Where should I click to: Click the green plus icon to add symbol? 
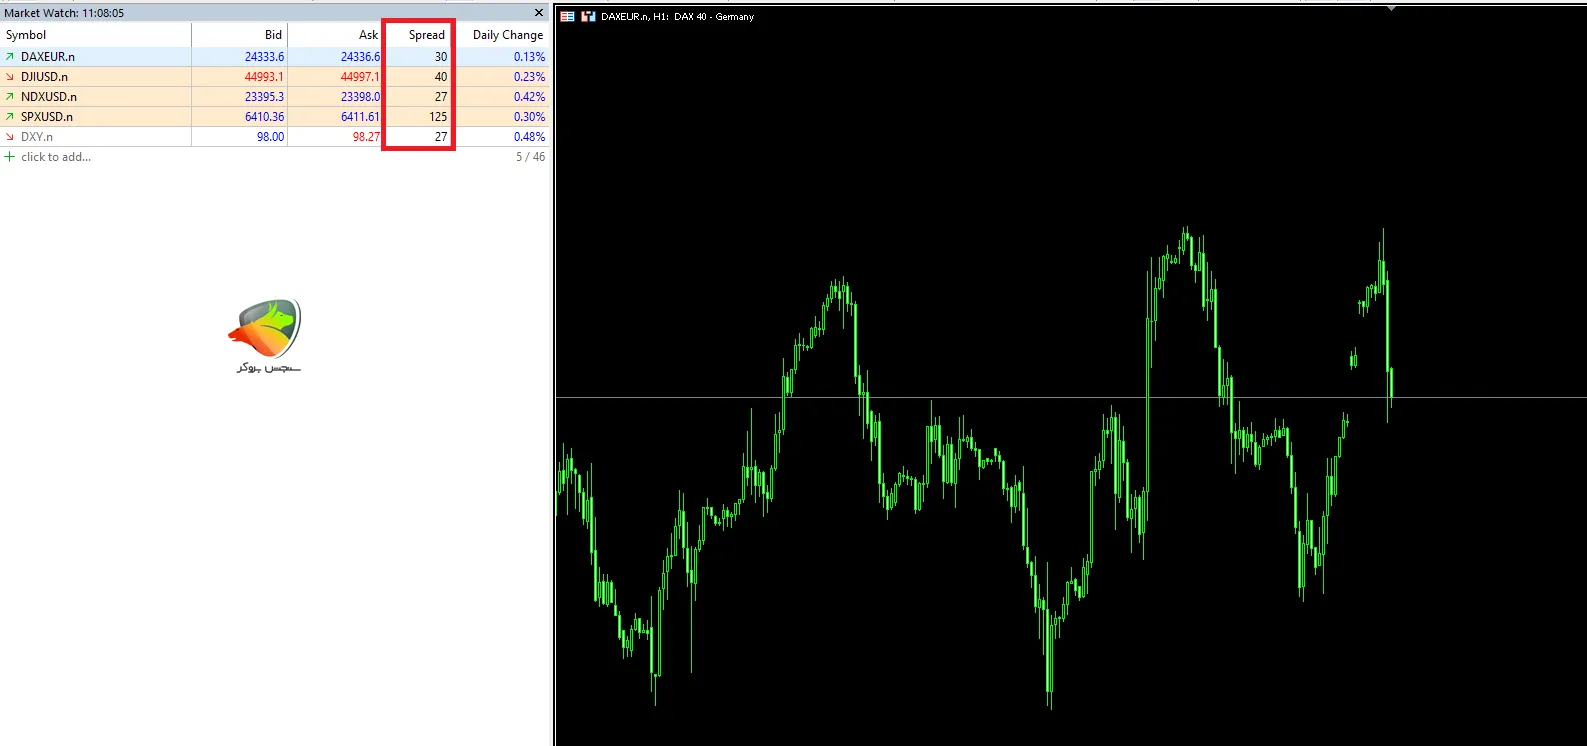[x=10, y=157]
